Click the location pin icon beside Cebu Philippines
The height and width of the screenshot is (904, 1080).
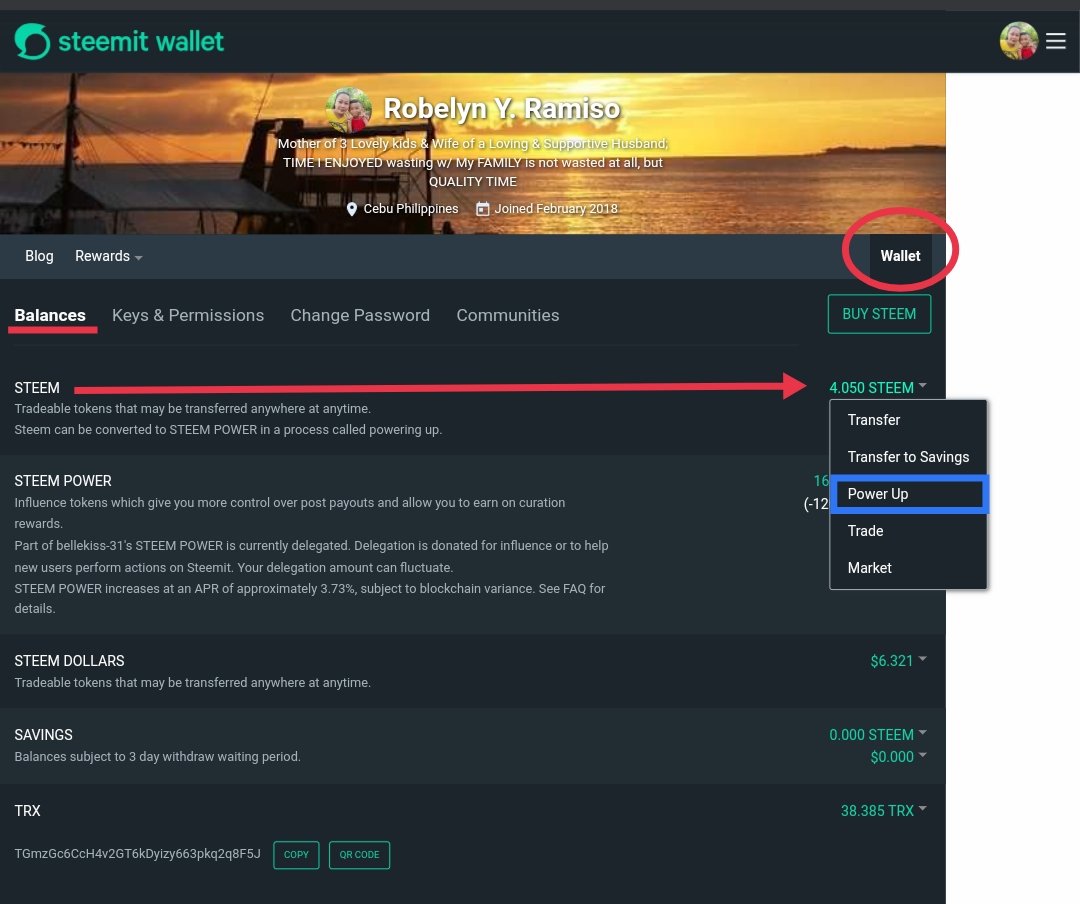[x=351, y=209]
